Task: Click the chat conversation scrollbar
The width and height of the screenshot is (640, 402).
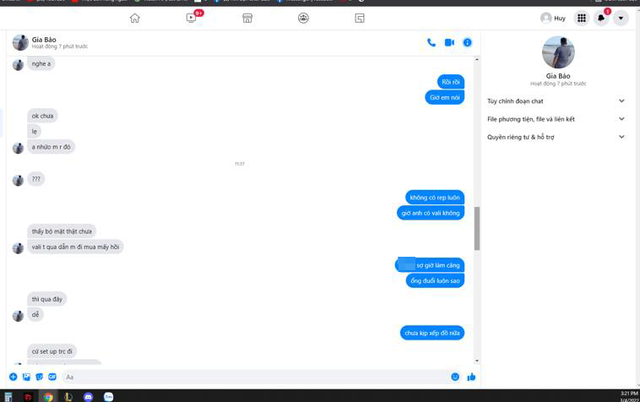Action: point(476,228)
